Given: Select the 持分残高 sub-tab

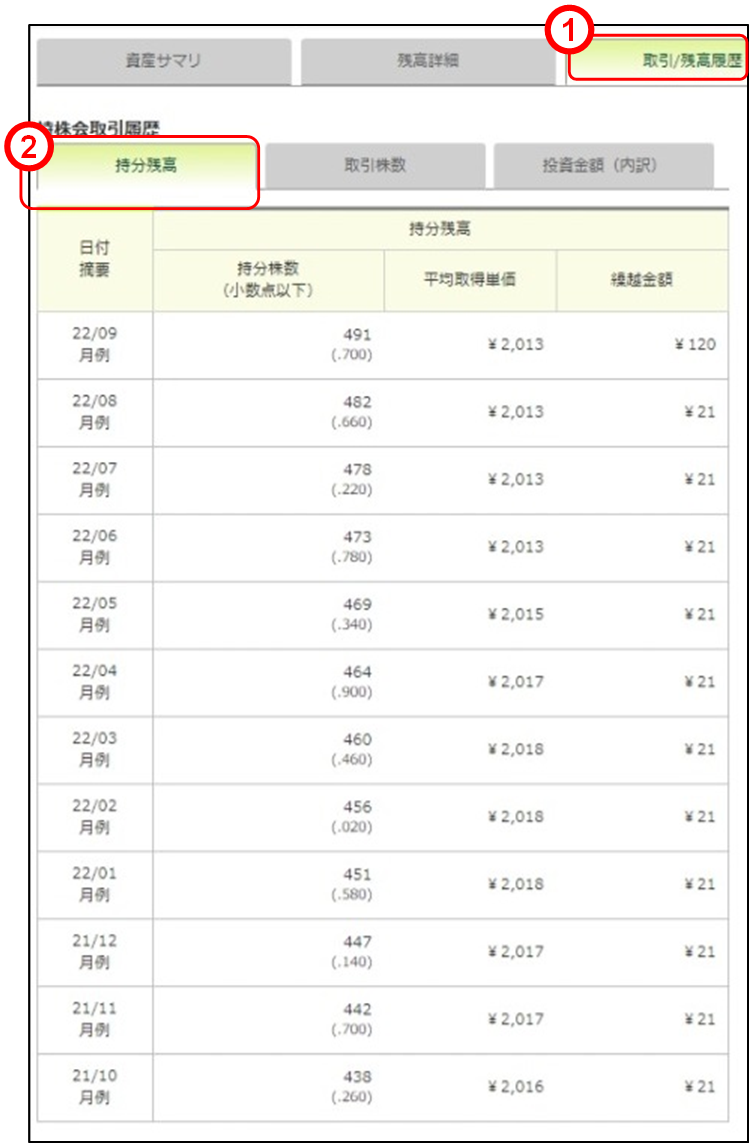Looking at the screenshot, I should [x=146, y=166].
